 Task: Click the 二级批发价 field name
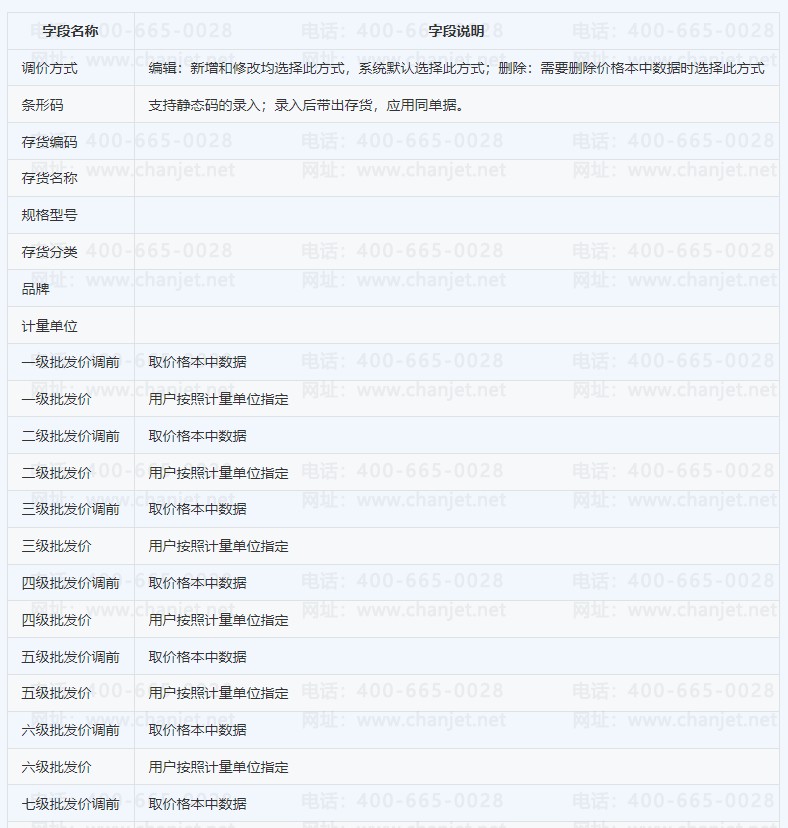click(x=57, y=473)
